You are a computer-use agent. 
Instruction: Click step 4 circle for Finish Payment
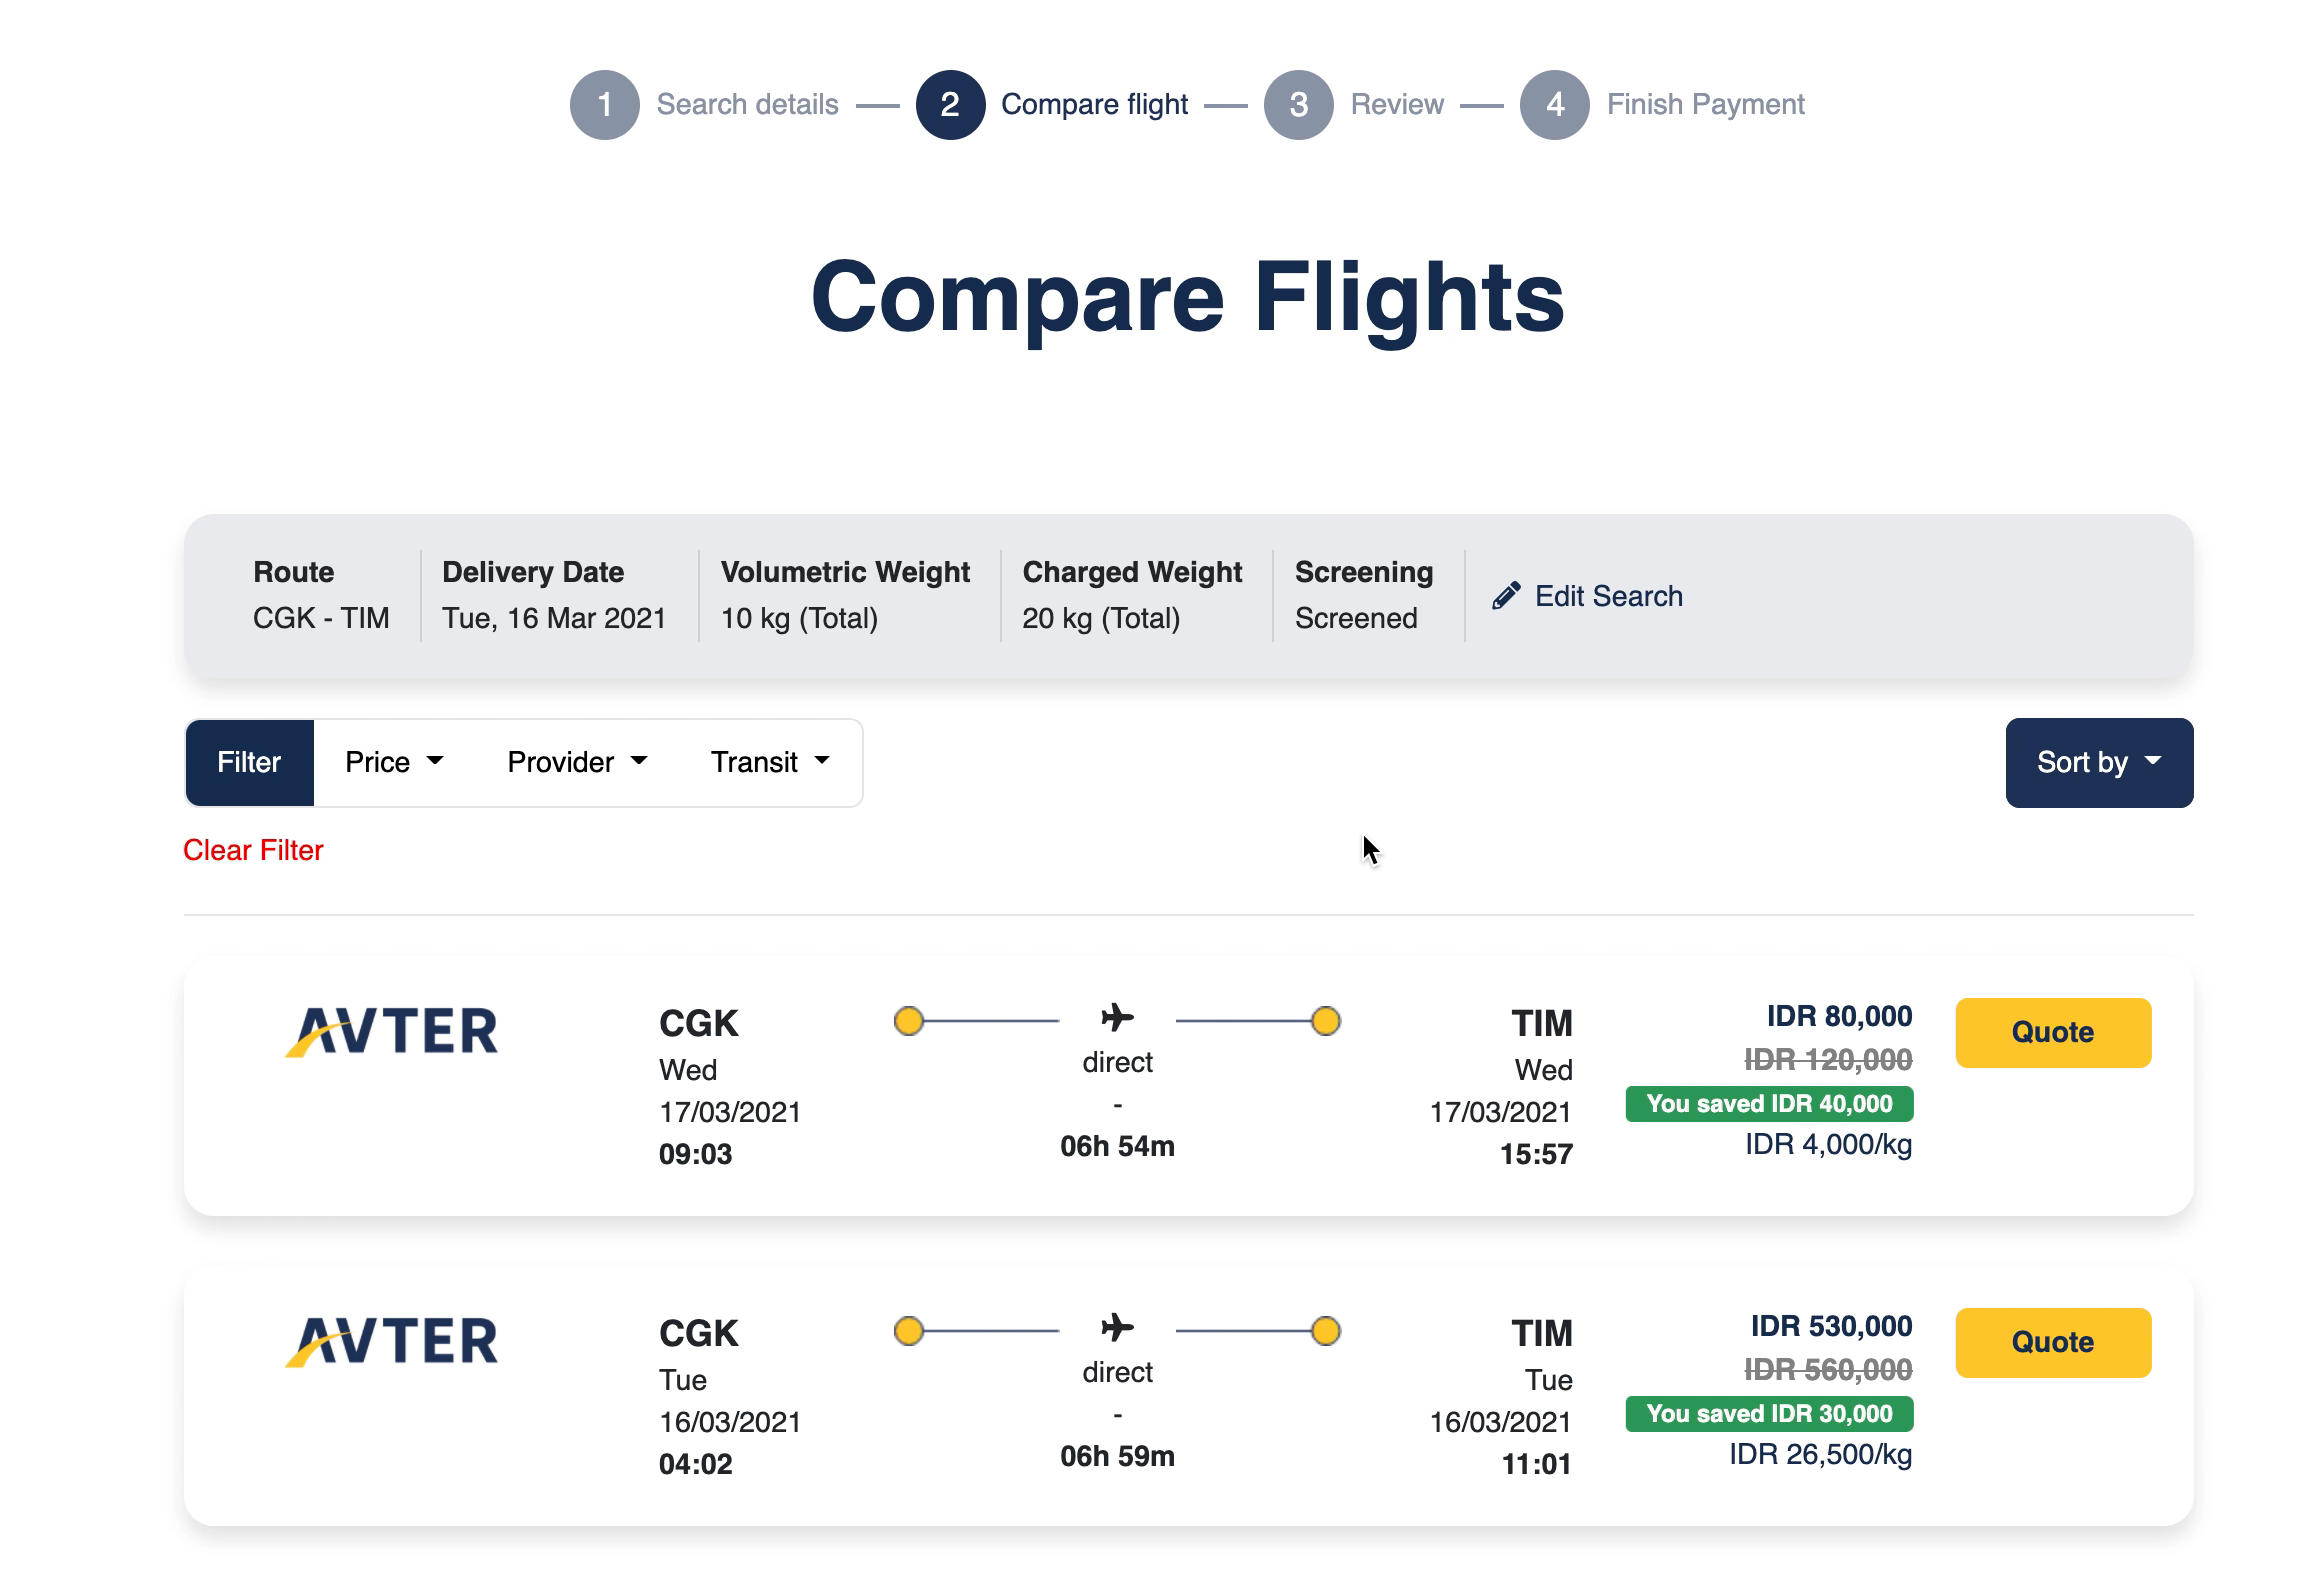(x=1554, y=105)
